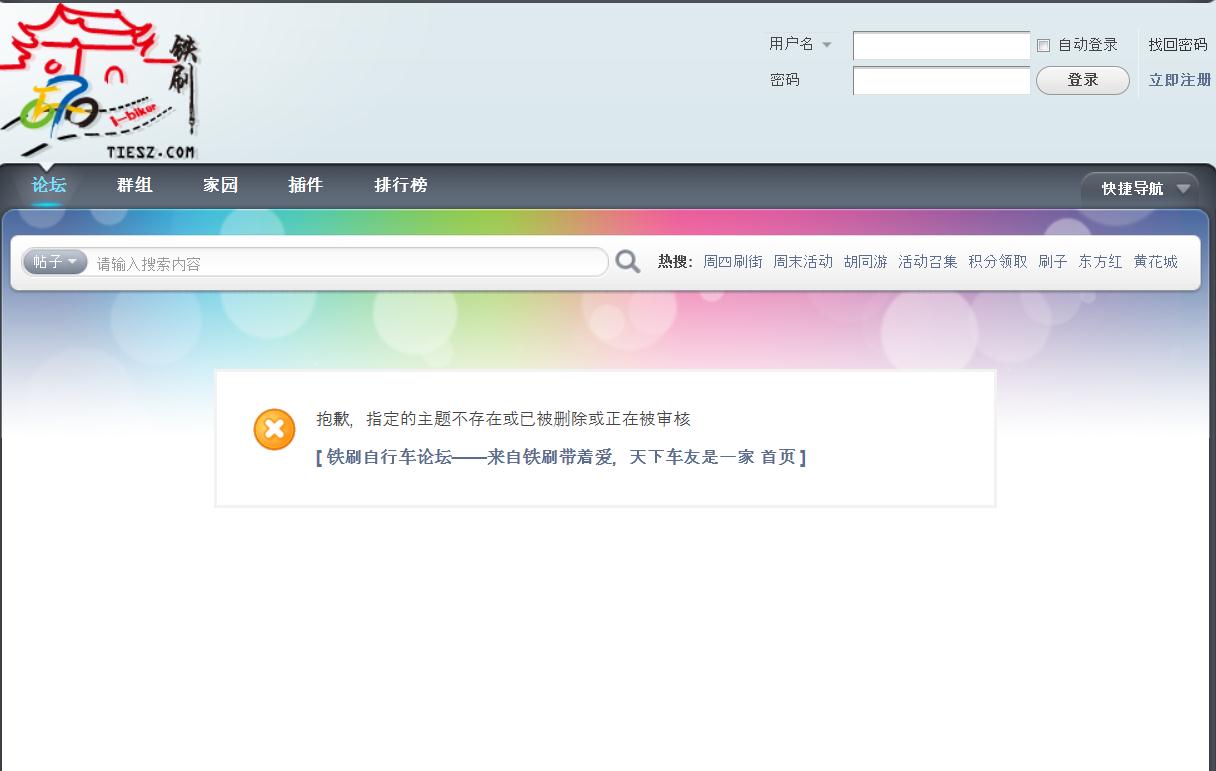The width and height of the screenshot is (1216, 771).
Task: Open the 插件 section
Action: click(306, 185)
